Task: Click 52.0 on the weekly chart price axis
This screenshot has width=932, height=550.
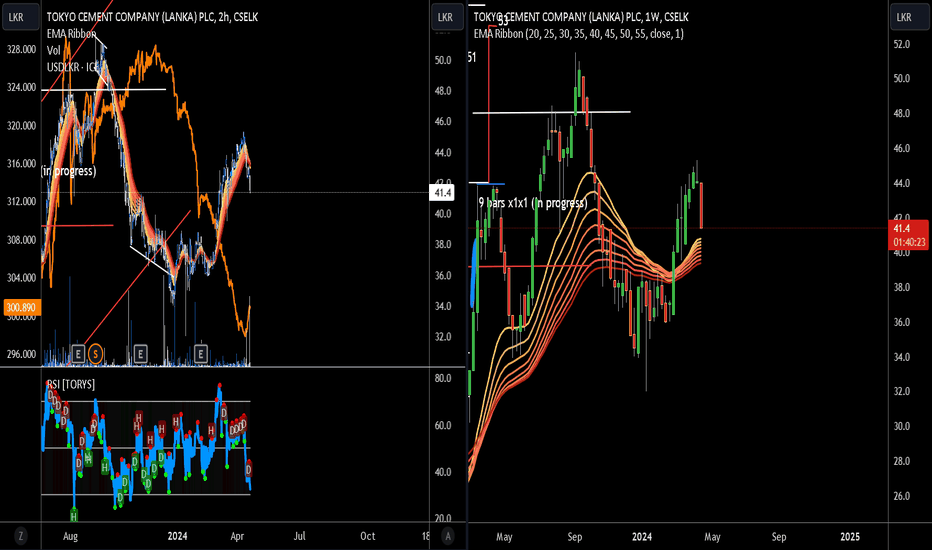Action: pos(902,44)
